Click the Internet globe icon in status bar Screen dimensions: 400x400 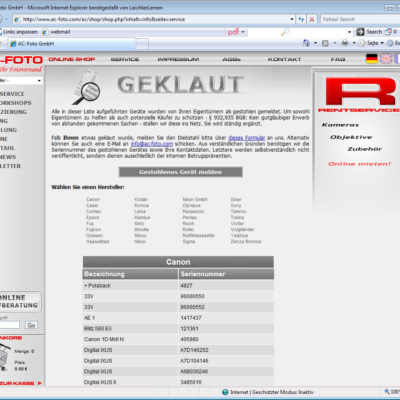pos(225,392)
